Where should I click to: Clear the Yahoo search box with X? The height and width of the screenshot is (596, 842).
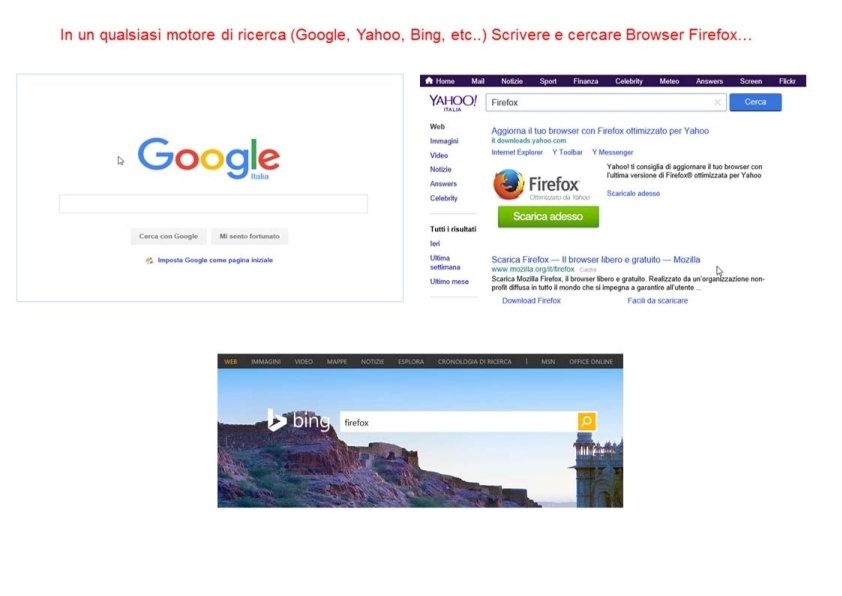click(717, 103)
